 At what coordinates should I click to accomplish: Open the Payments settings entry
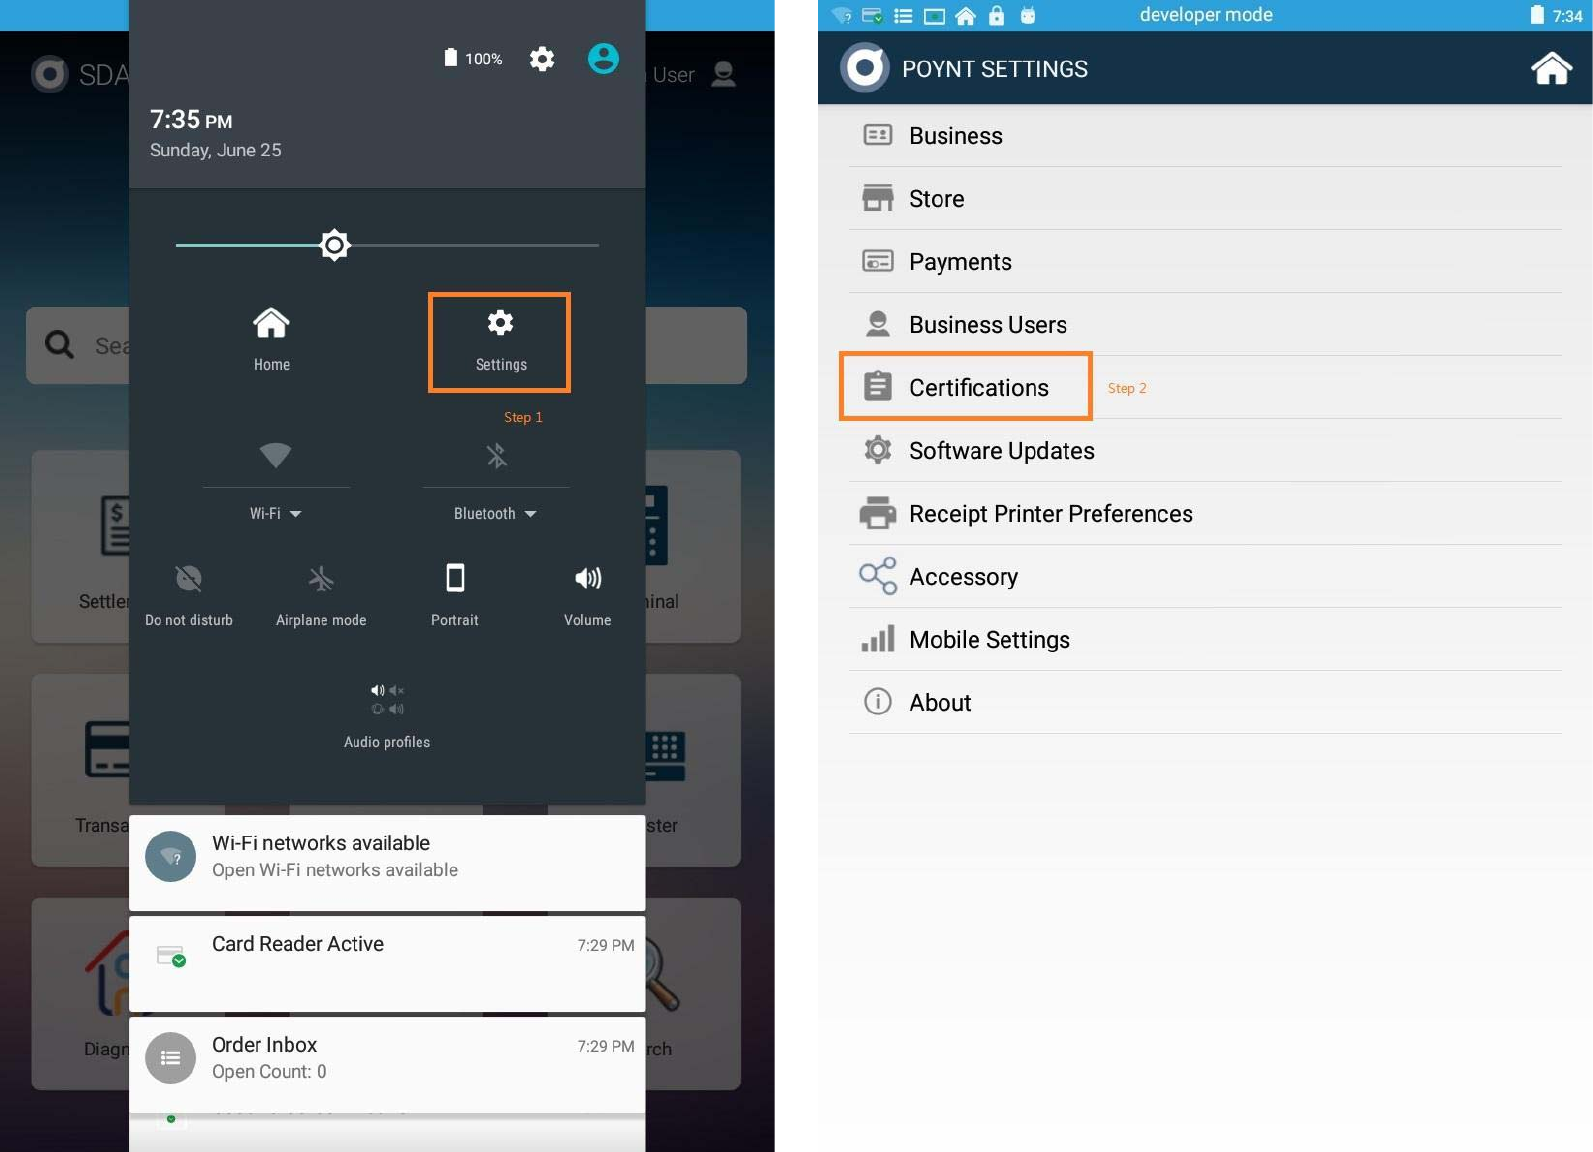coord(1205,262)
